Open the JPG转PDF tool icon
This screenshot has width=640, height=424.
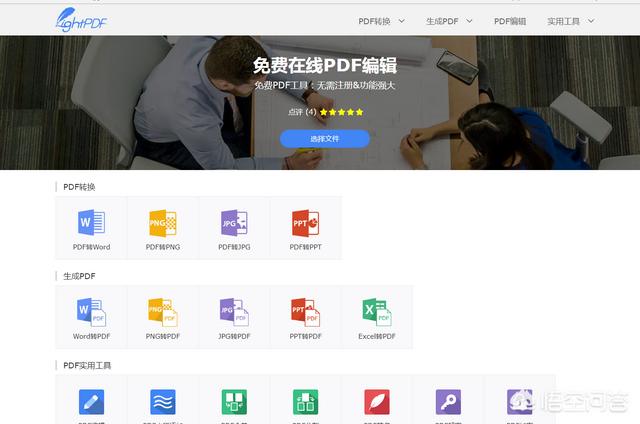click(234, 312)
